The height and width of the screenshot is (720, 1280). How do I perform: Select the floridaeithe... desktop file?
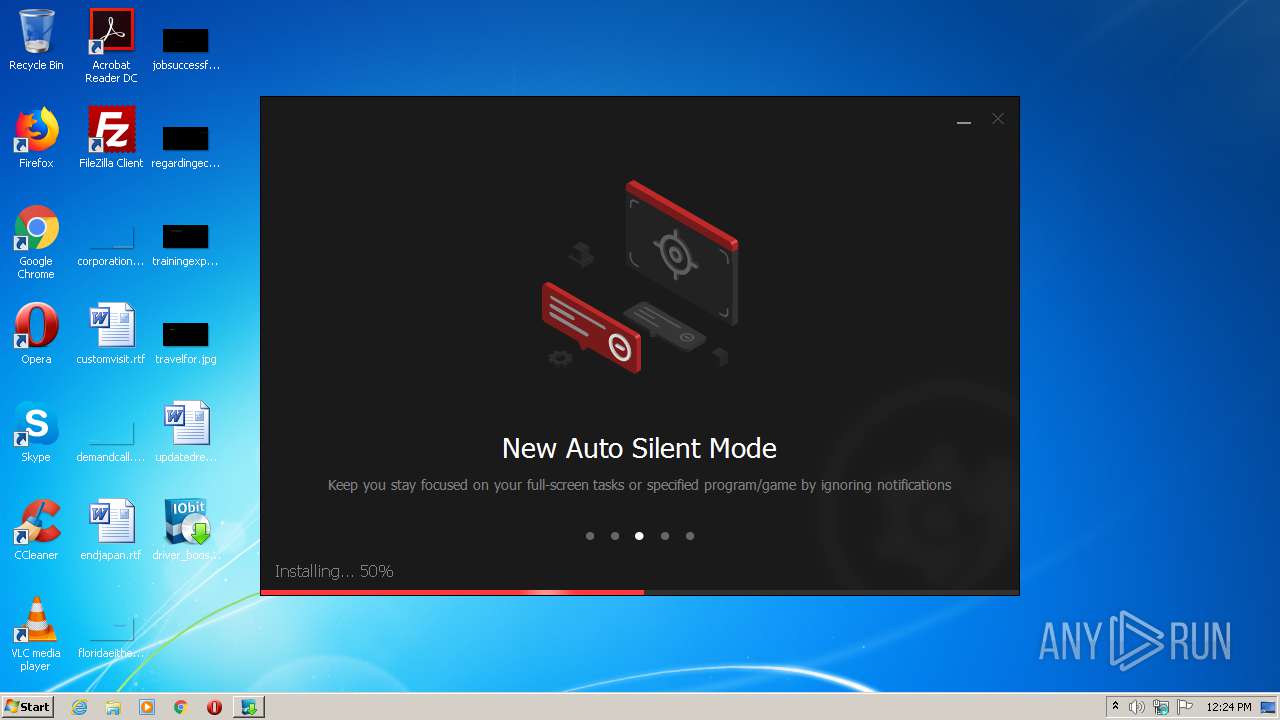111,638
